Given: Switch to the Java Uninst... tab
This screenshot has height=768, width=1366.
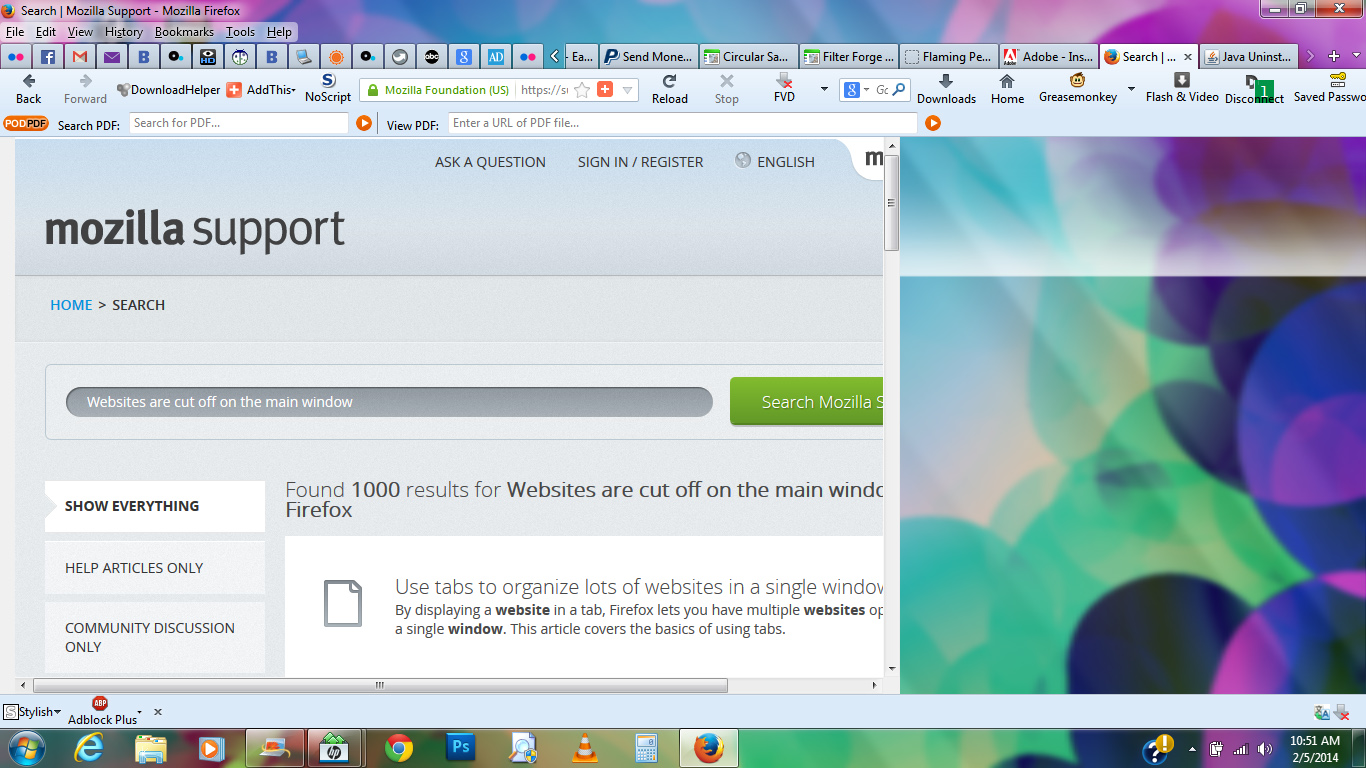Looking at the screenshot, I should [1248, 57].
